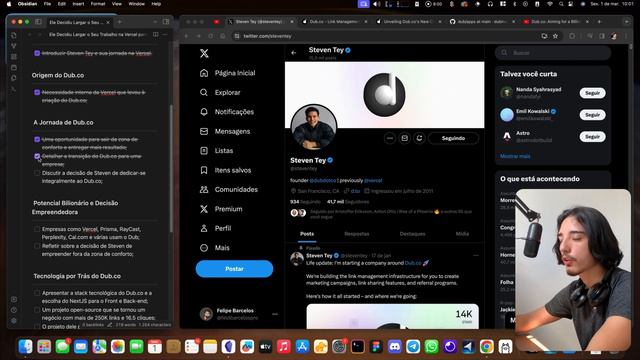Open profile more options ellipsis button
The image size is (640, 360).
click(x=390, y=138)
